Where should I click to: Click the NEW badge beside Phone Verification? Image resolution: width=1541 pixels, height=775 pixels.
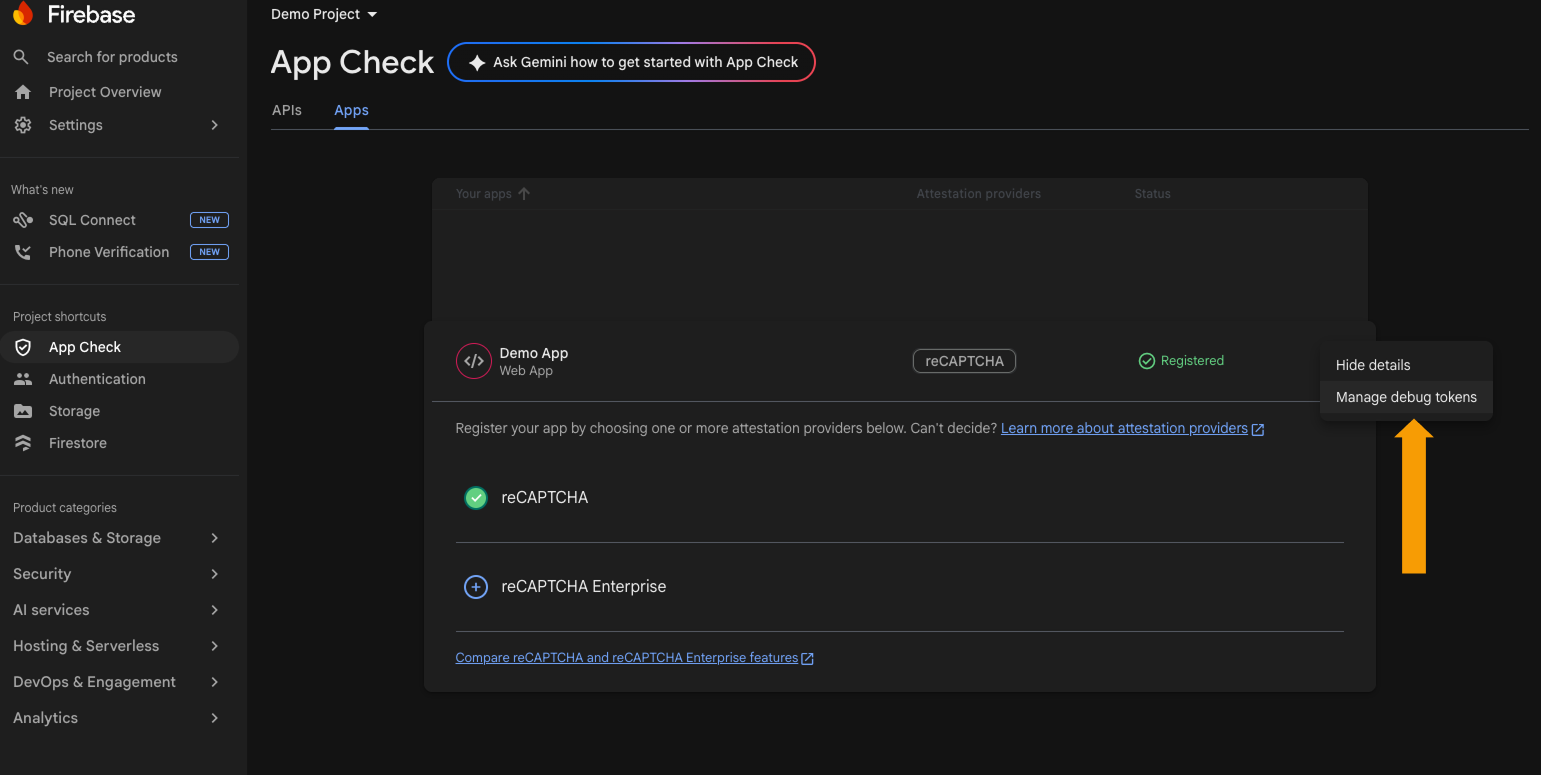(x=209, y=252)
